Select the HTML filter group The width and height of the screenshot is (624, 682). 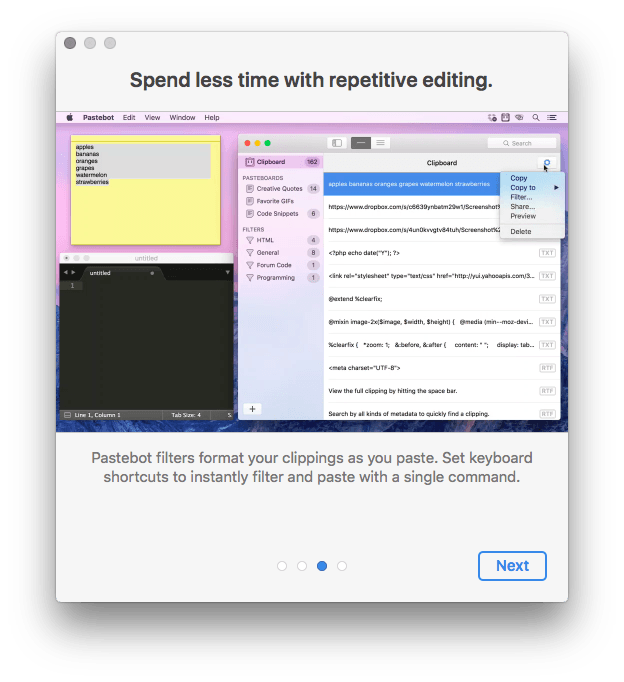[x=280, y=240]
